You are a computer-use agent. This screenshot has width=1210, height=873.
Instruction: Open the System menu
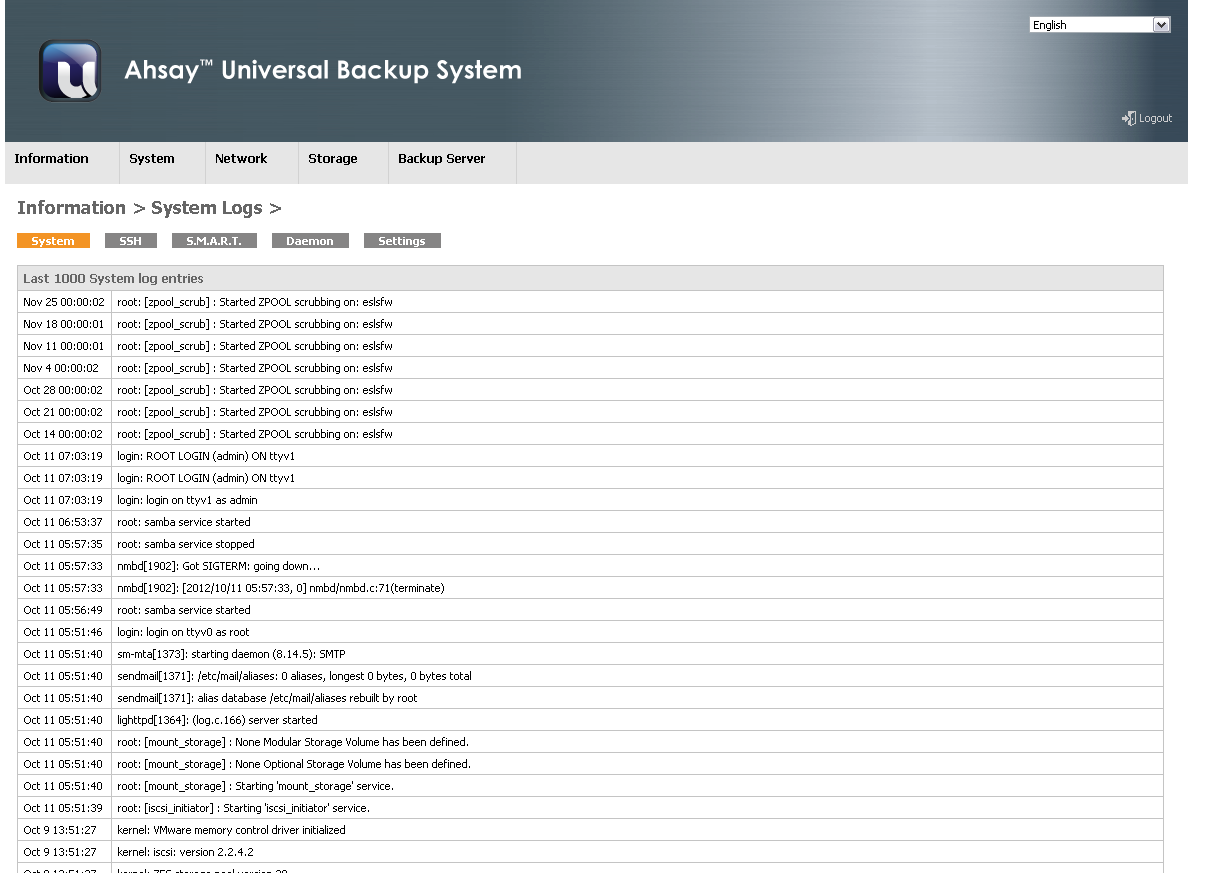pyautogui.click(x=152, y=159)
